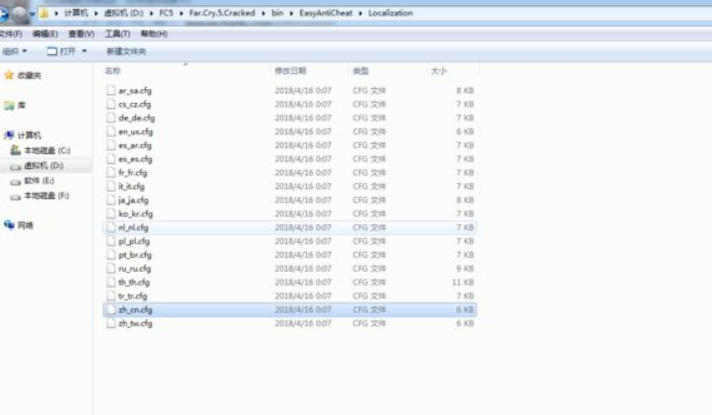Open the recent locations dropdown arrow
The height and width of the screenshot is (415, 712).
point(32,14)
